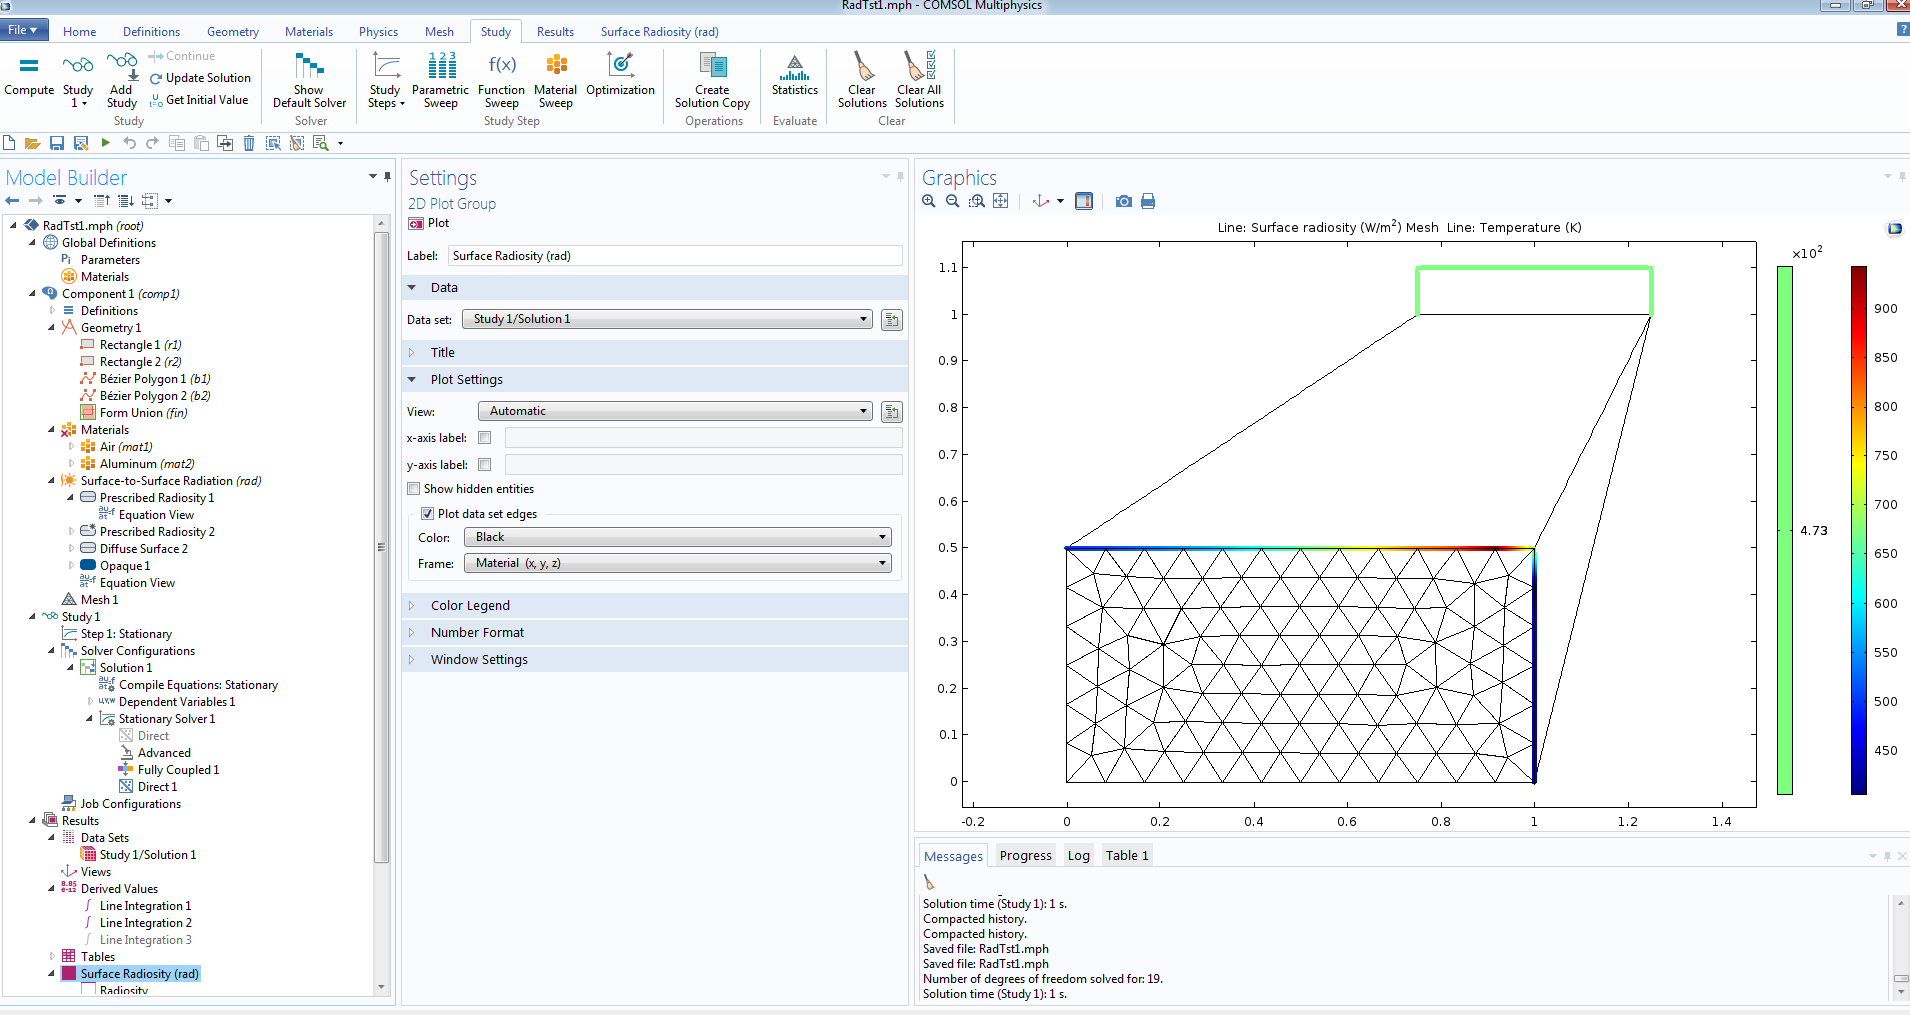This screenshot has width=1910, height=1015.
Task: Take a snapshot with camera icon
Action: coord(1124,201)
